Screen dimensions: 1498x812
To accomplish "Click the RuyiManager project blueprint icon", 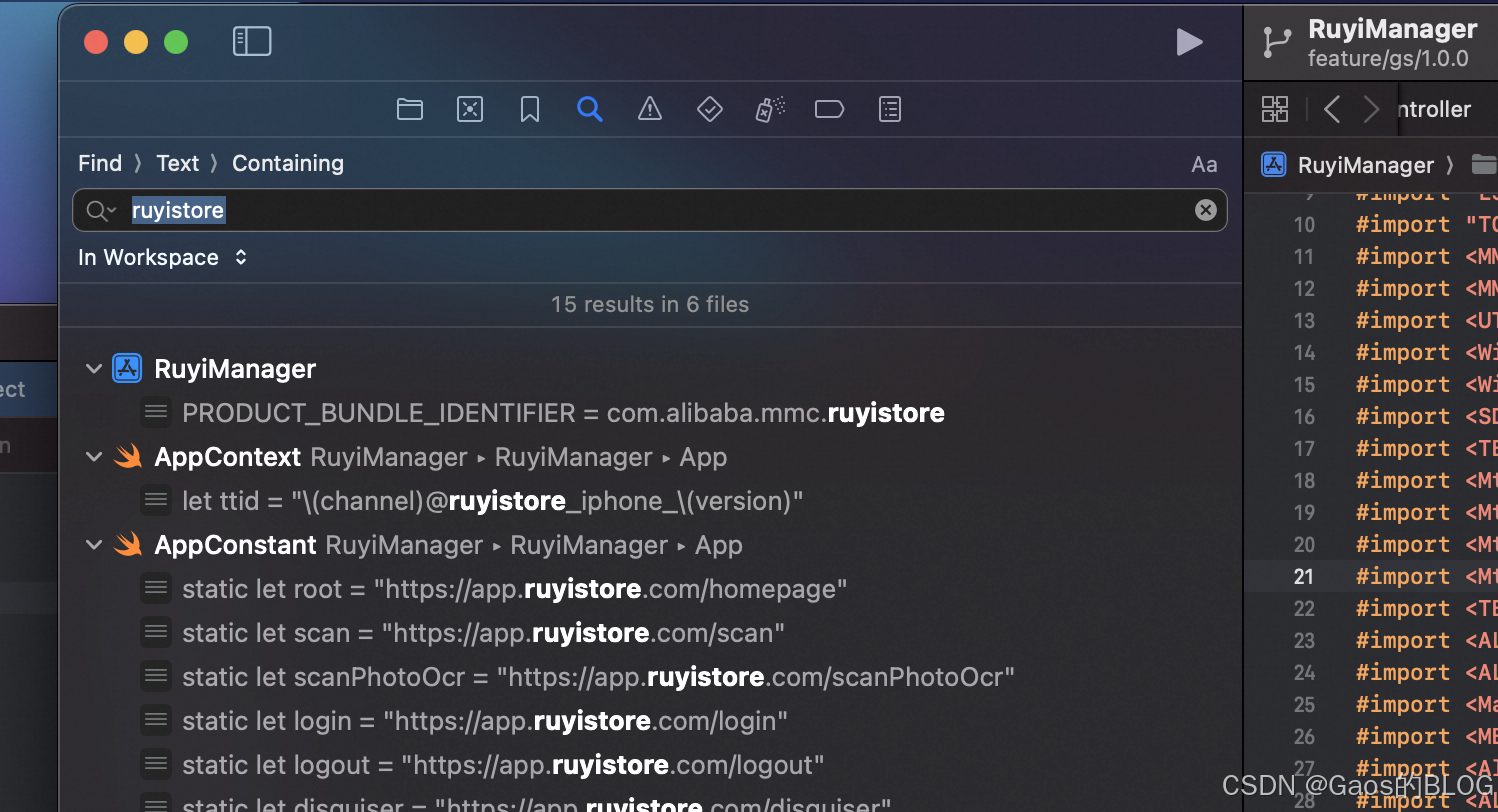I will tap(127, 369).
